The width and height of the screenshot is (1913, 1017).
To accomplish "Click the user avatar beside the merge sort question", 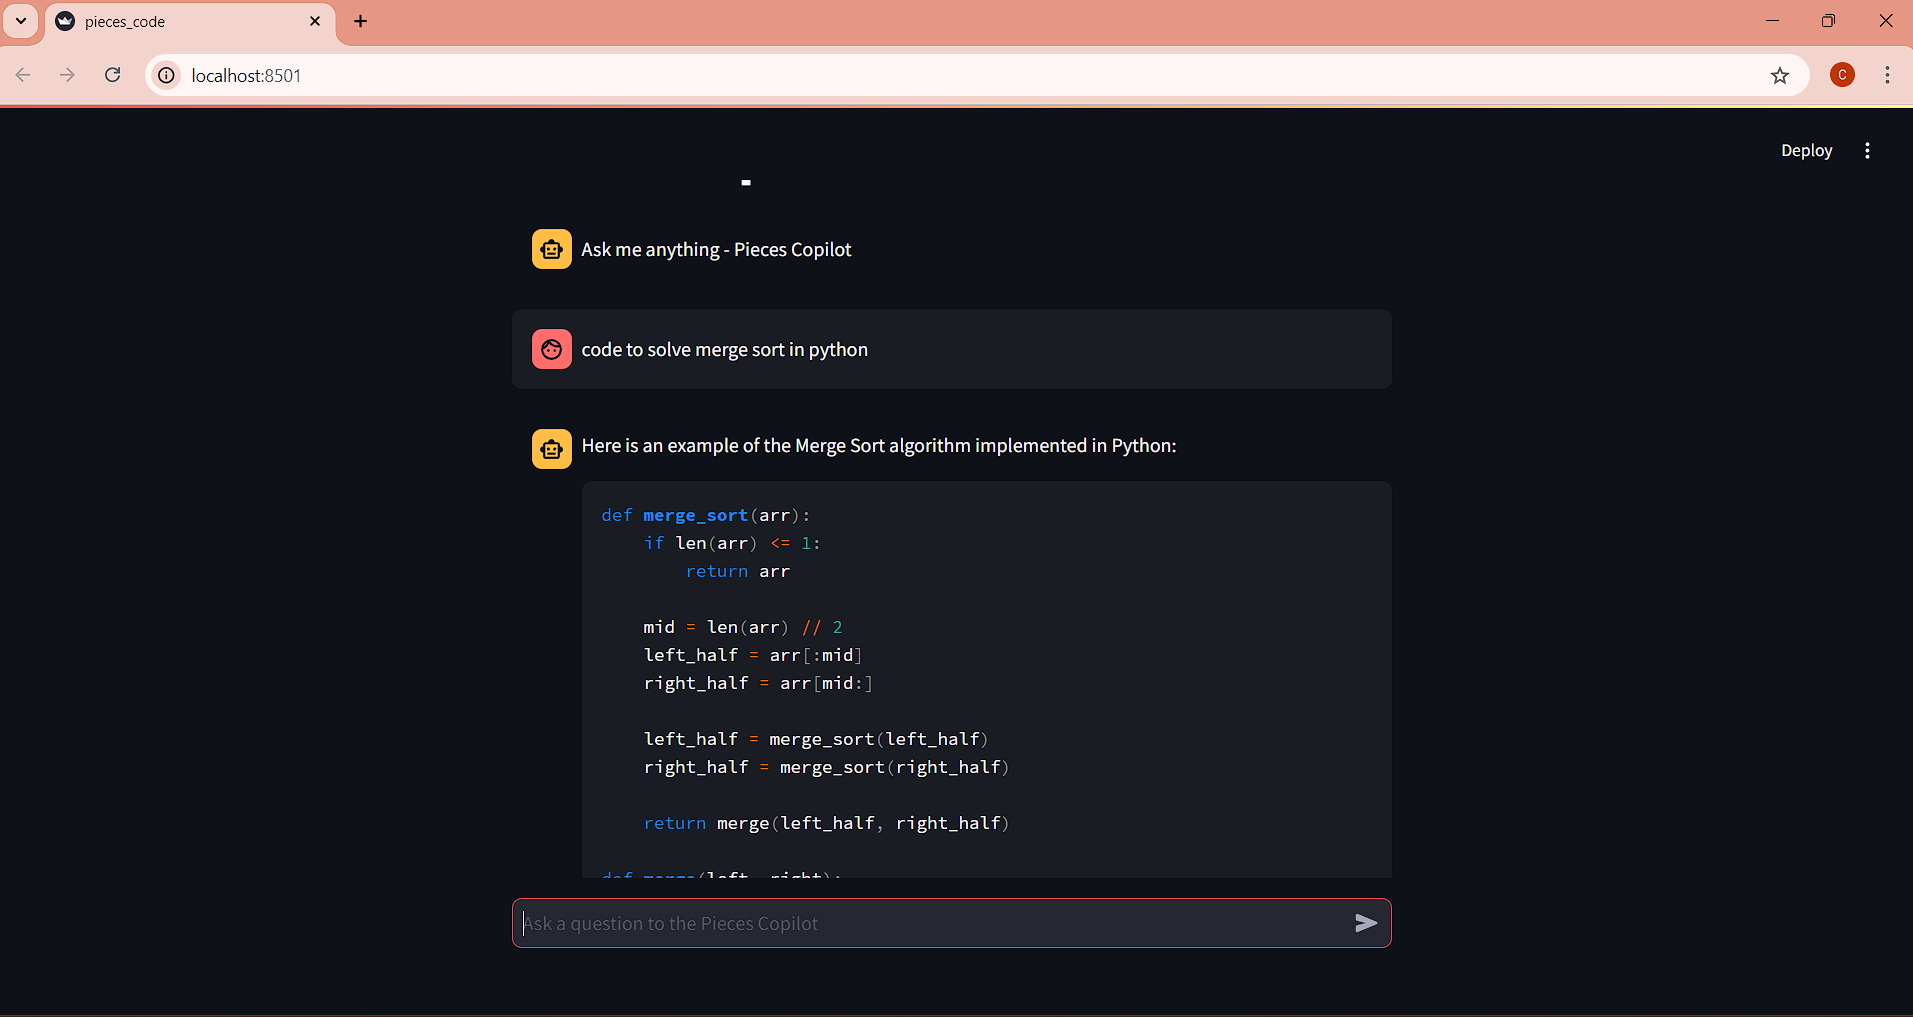I will coord(551,349).
